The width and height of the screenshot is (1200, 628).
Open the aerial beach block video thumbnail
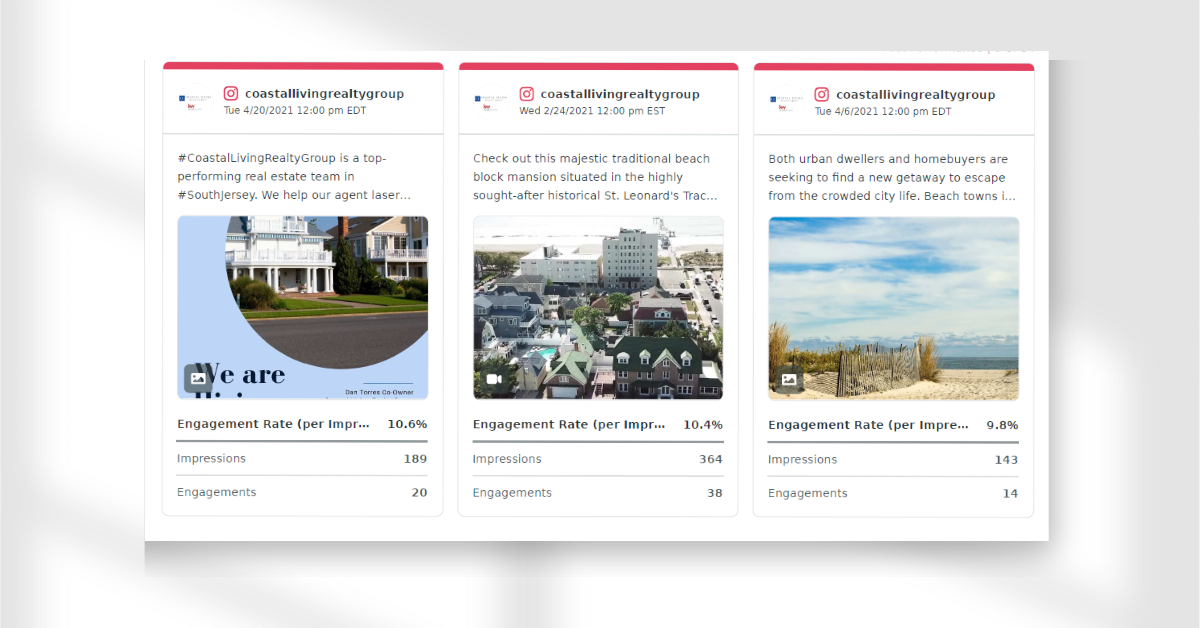coord(598,308)
